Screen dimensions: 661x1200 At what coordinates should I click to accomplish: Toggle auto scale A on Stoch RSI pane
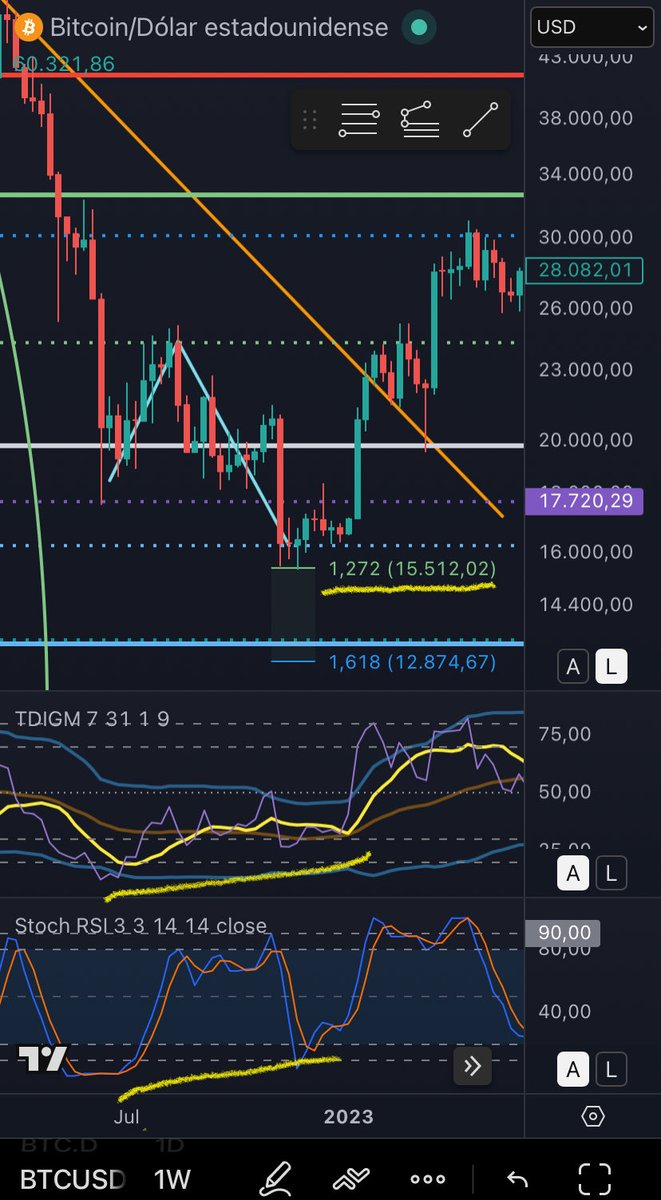coord(573,1069)
